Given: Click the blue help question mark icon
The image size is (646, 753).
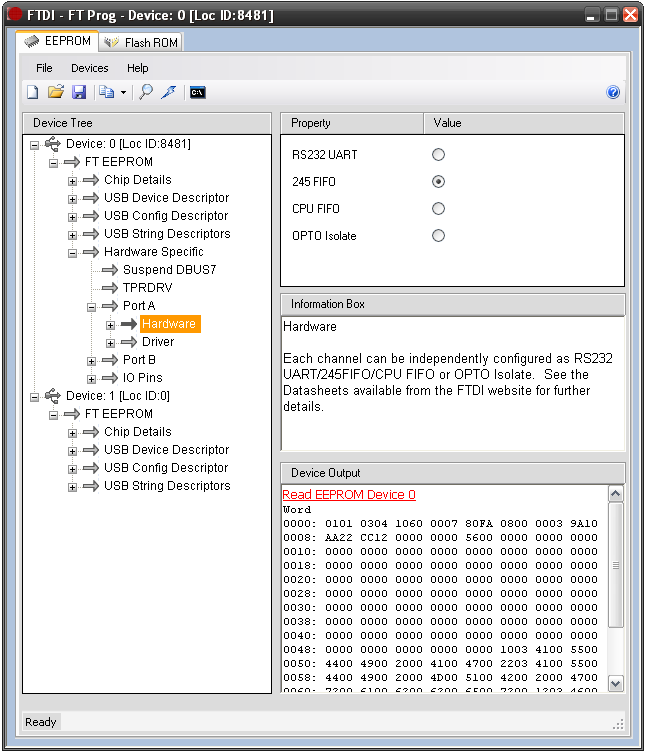Looking at the screenshot, I should coord(613,92).
